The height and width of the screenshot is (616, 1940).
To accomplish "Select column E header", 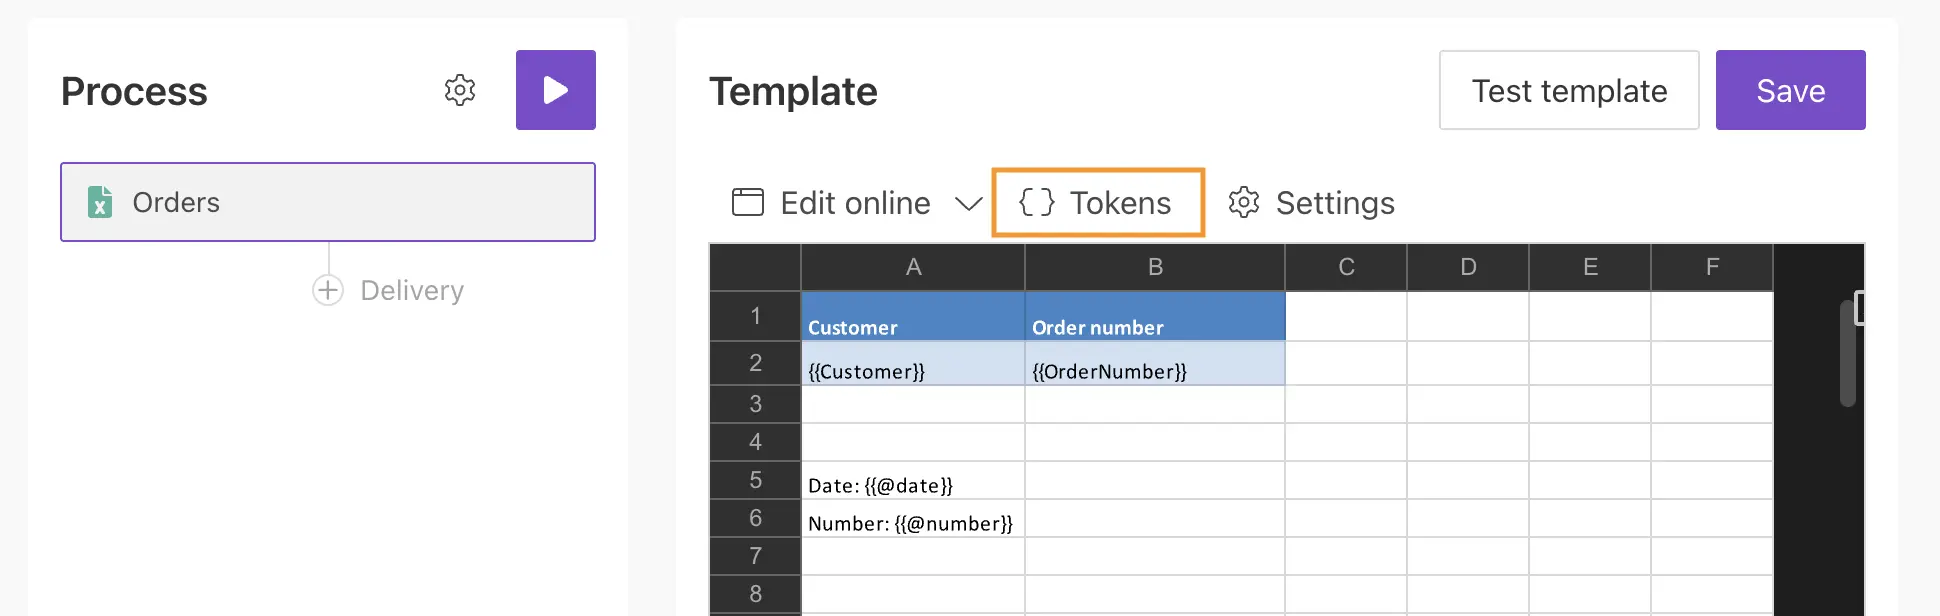I will tap(1590, 267).
